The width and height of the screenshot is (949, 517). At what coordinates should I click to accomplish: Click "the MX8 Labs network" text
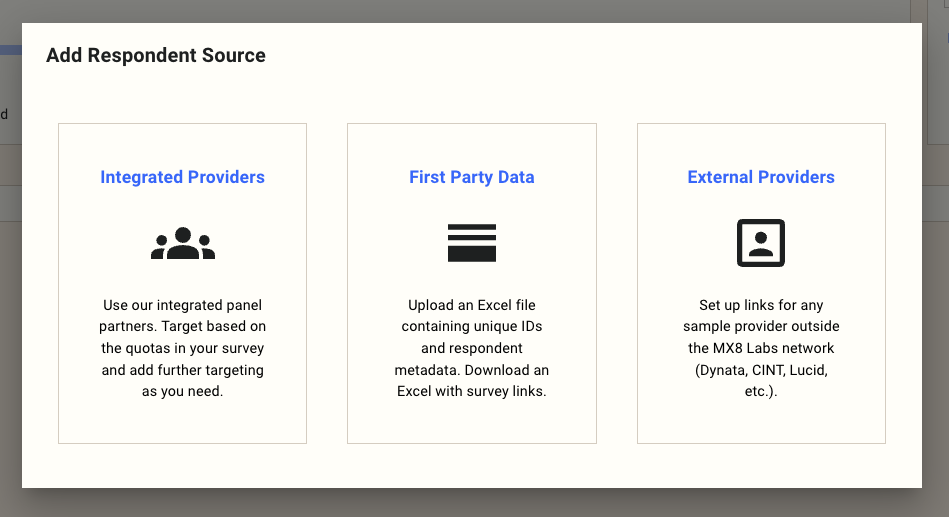click(x=761, y=348)
